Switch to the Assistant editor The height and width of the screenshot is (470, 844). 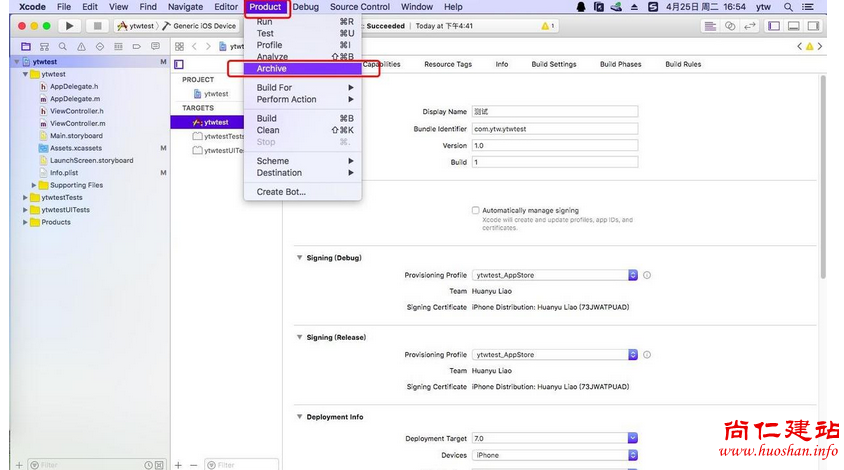(730, 26)
